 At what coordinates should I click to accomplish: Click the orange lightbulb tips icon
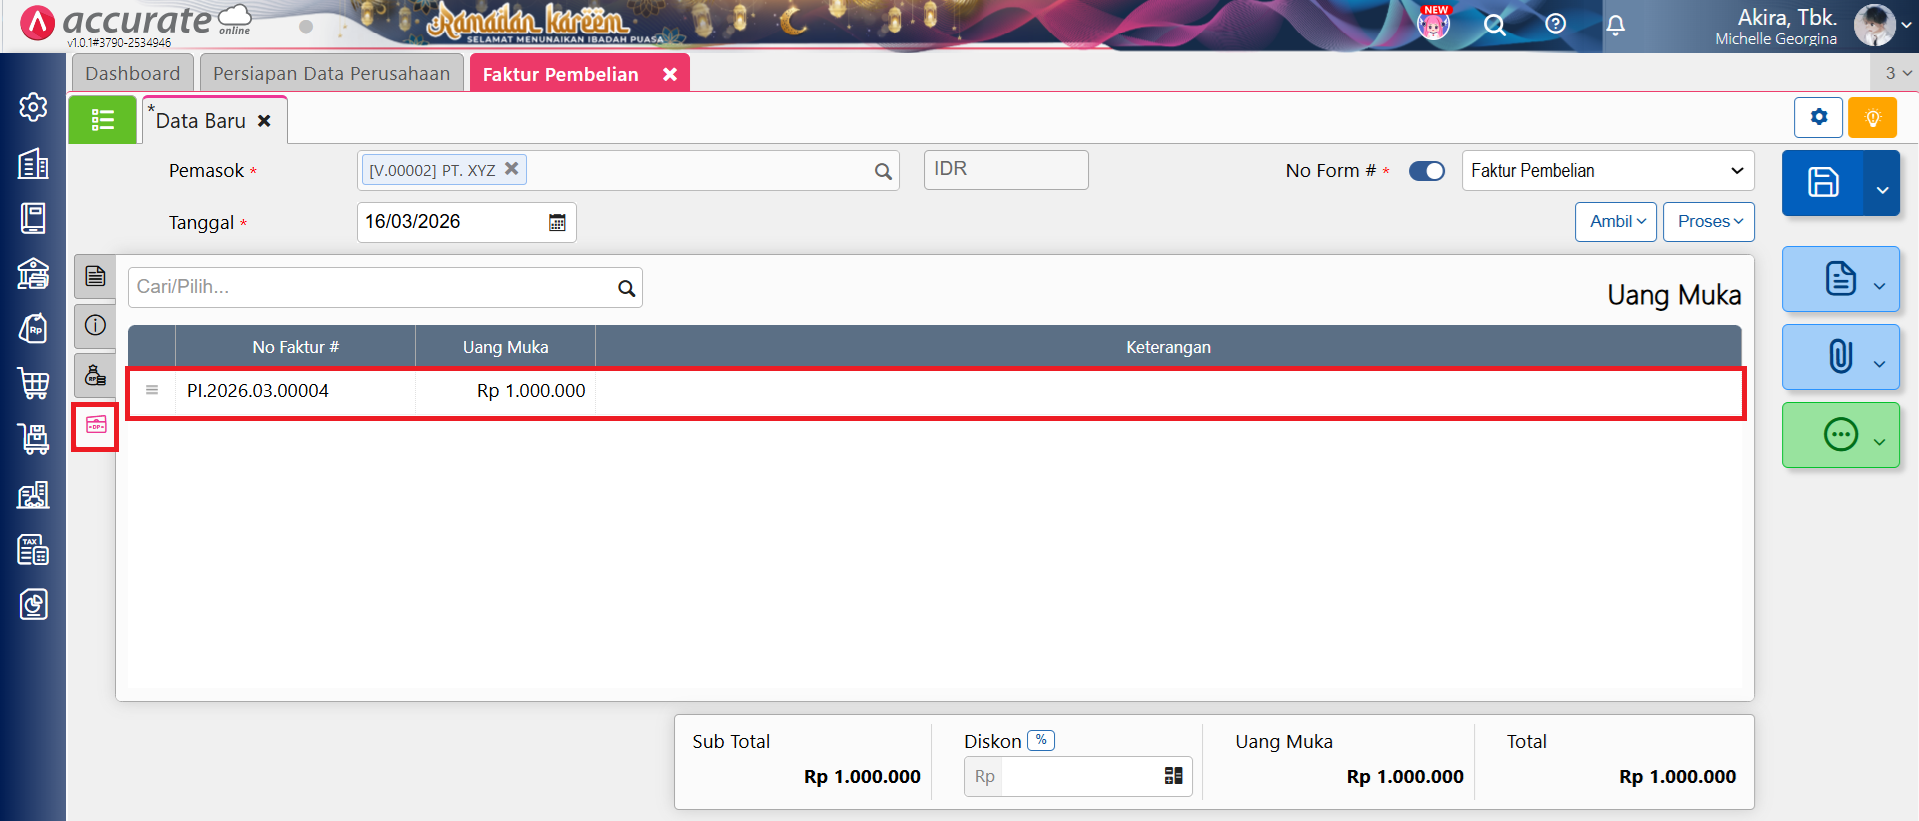1872,118
